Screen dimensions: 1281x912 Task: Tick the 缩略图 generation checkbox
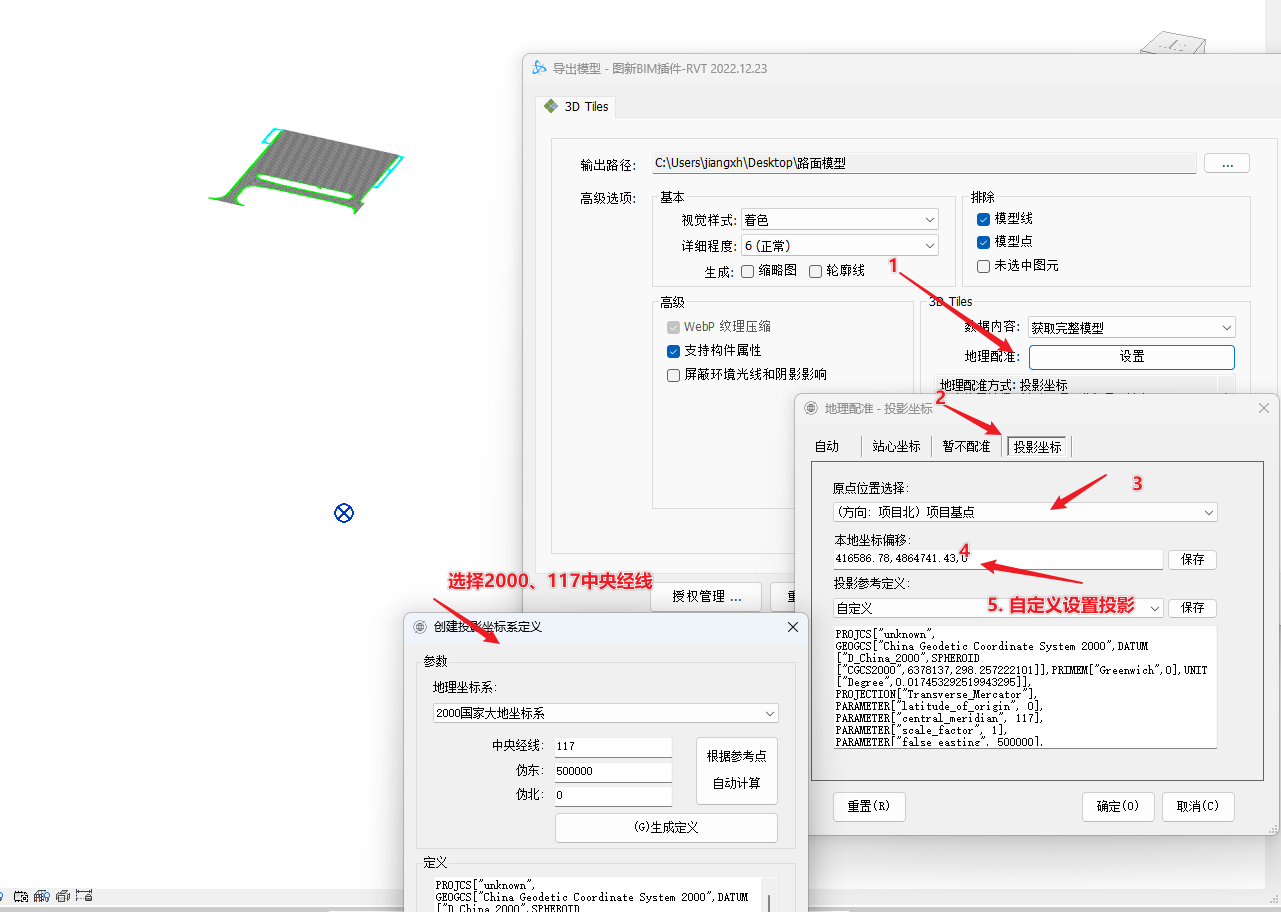pyautogui.click(x=747, y=271)
